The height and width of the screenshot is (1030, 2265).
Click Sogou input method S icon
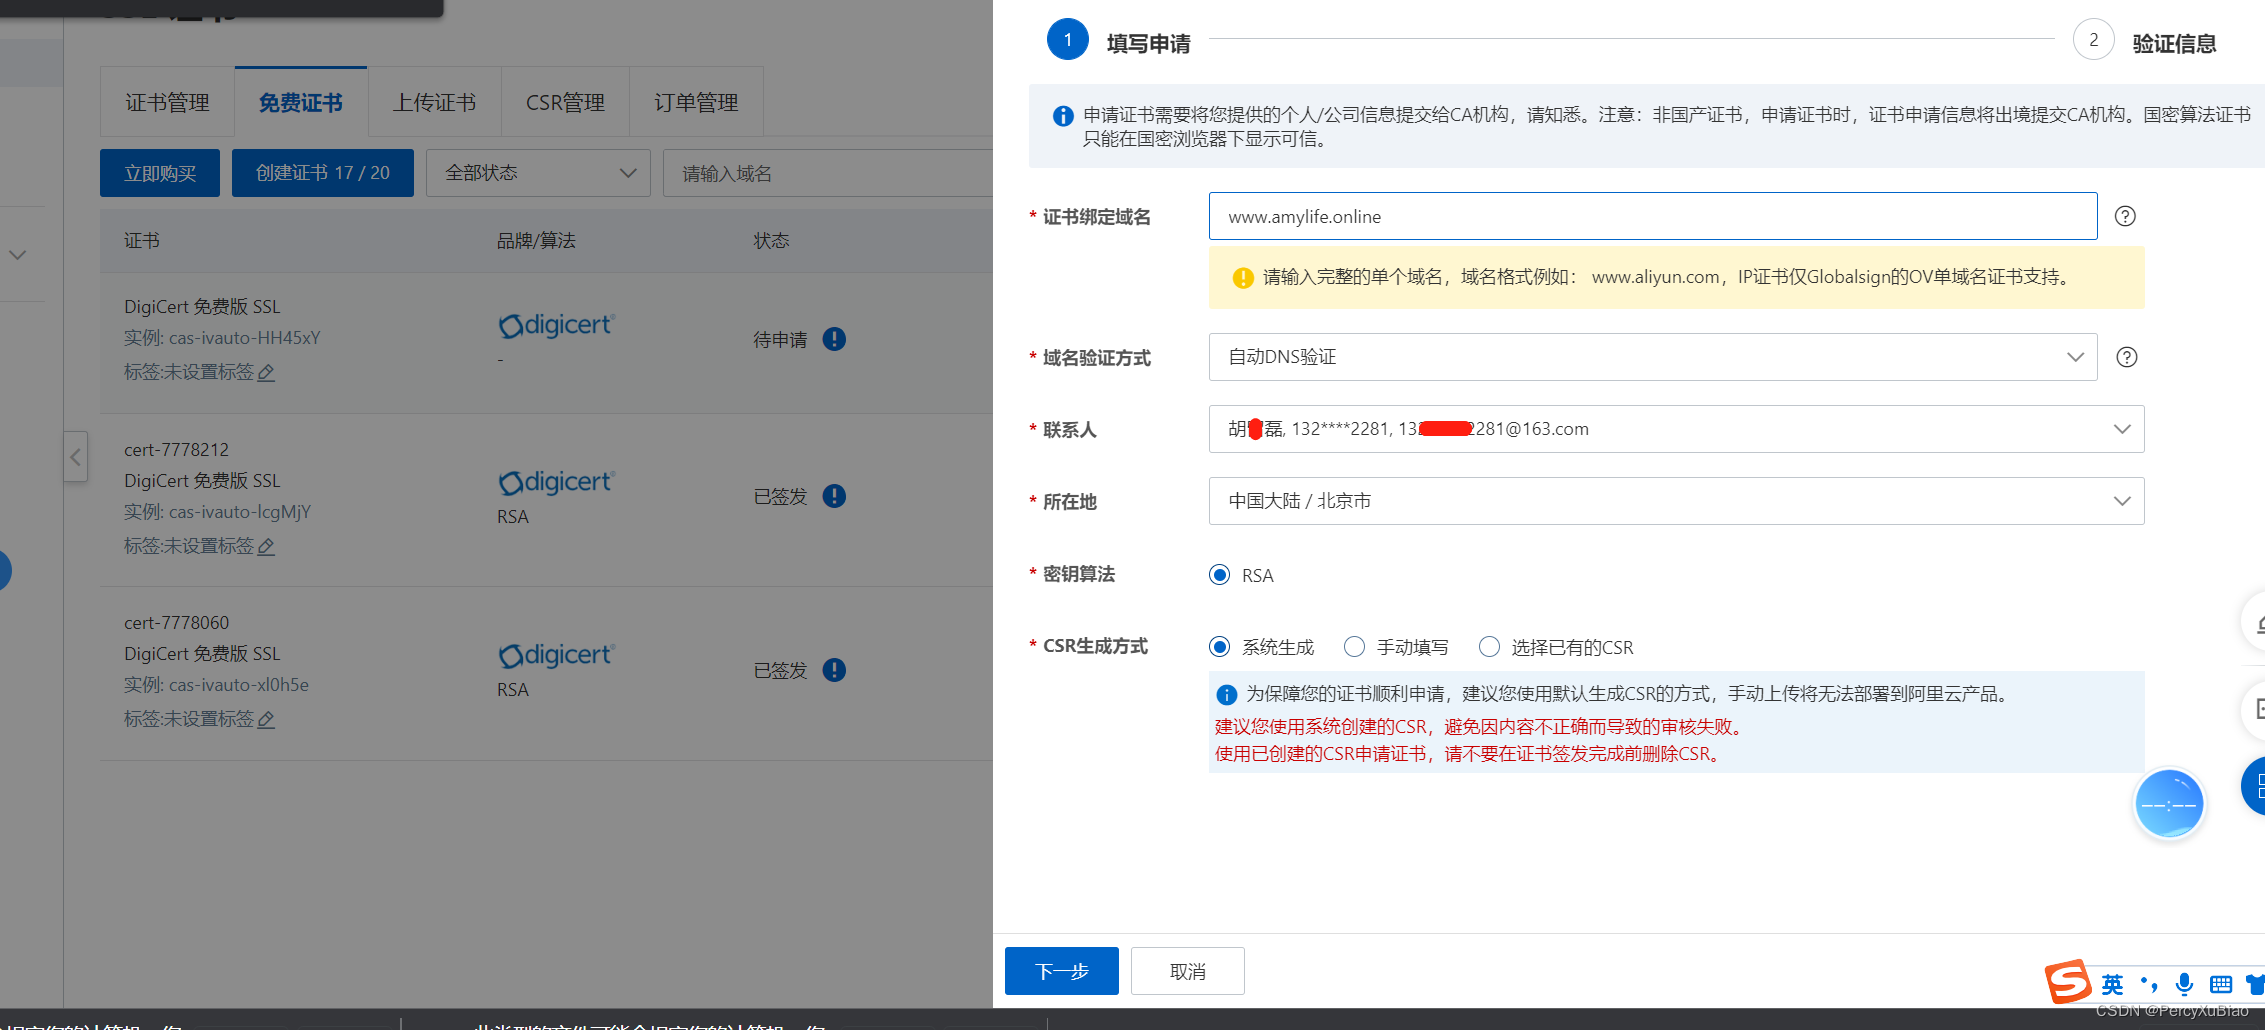(2067, 981)
